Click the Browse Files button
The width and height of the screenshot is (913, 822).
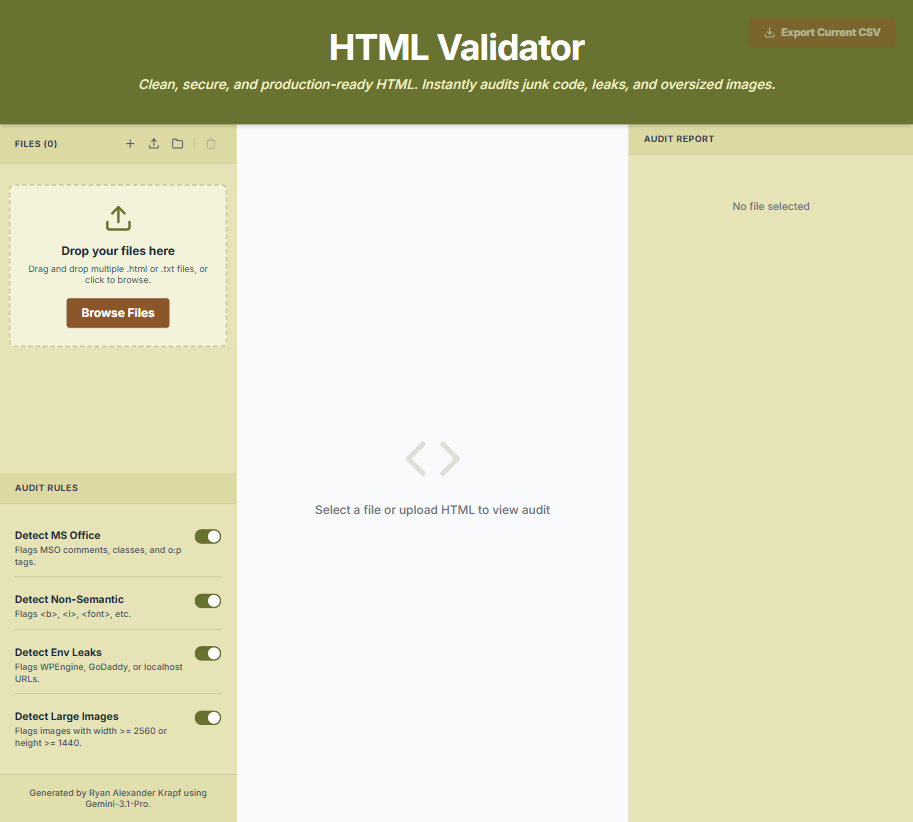click(x=118, y=313)
